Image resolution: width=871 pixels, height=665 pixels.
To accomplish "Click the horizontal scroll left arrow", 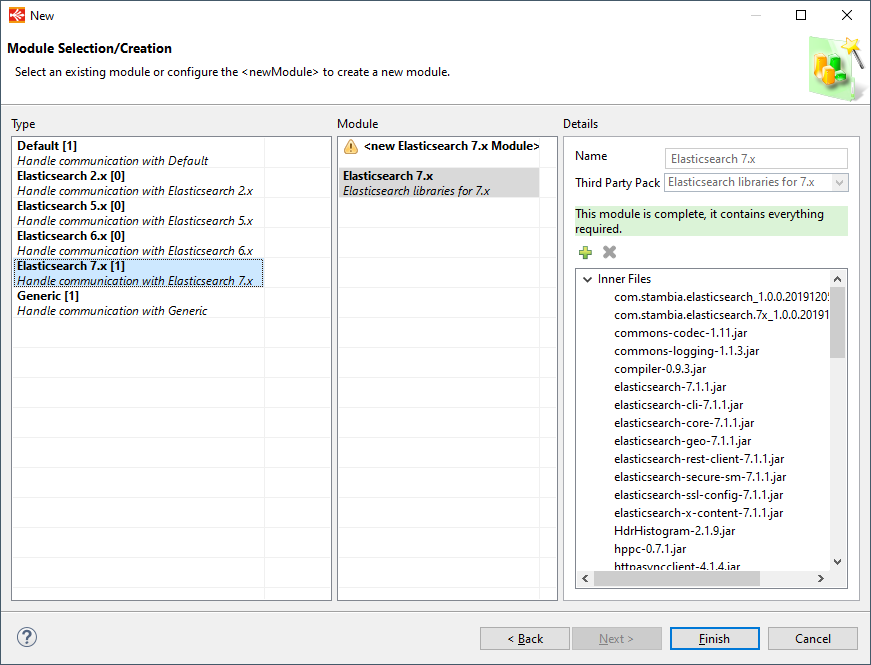I will point(585,578).
